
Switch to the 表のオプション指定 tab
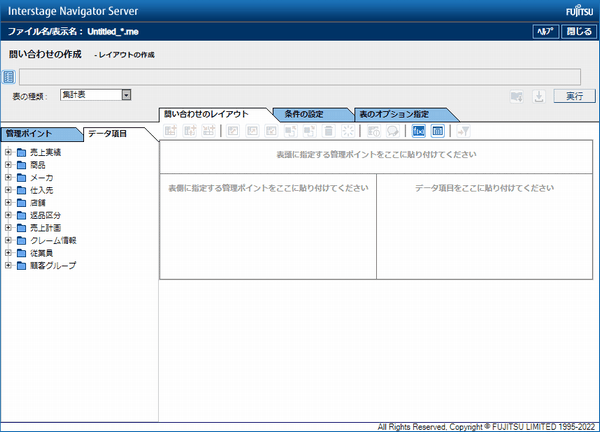(404, 114)
